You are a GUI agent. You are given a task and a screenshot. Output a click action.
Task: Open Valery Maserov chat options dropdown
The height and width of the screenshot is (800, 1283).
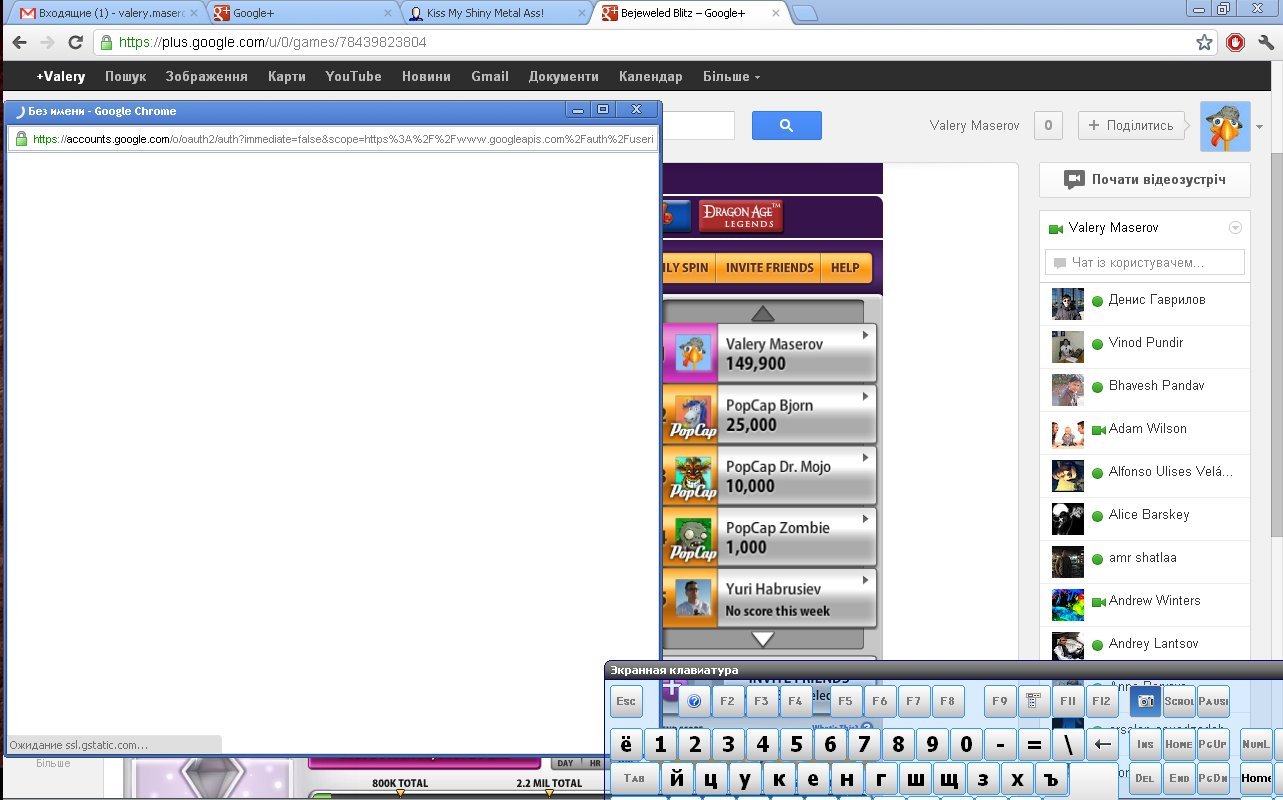(1235, 228)
